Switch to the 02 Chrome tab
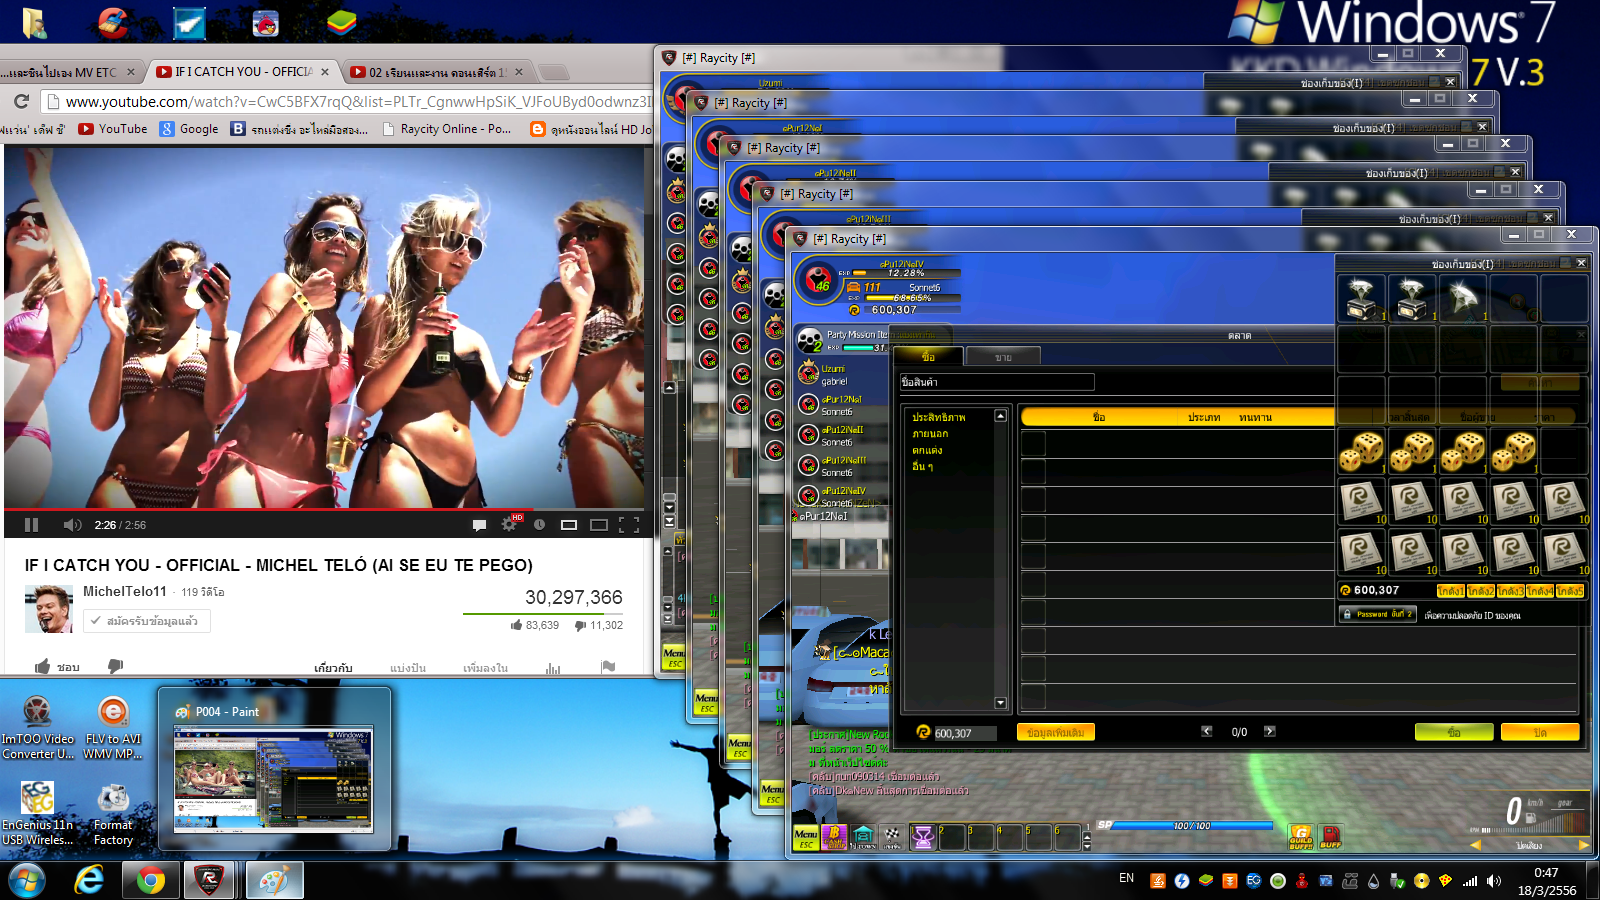This screenshot has height=900, width=1600. tap(437, 72)
